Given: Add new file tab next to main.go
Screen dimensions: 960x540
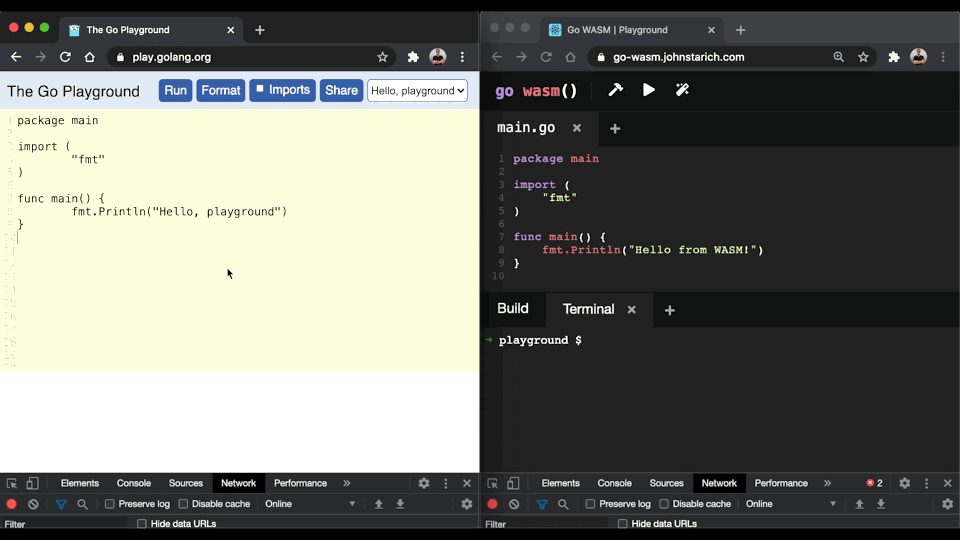Looking at the screenshot, I should pos(615,129).
